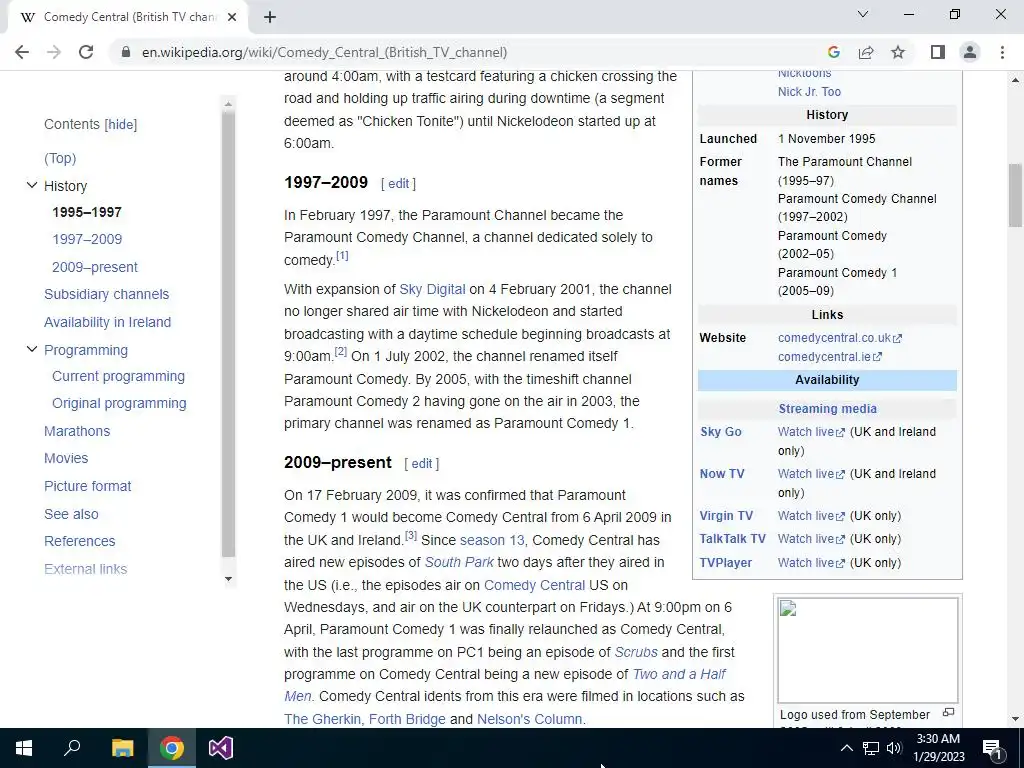1024x768 pixels.
Task: Open the Google icon in the address bar
Action: (x=833, y=52)
